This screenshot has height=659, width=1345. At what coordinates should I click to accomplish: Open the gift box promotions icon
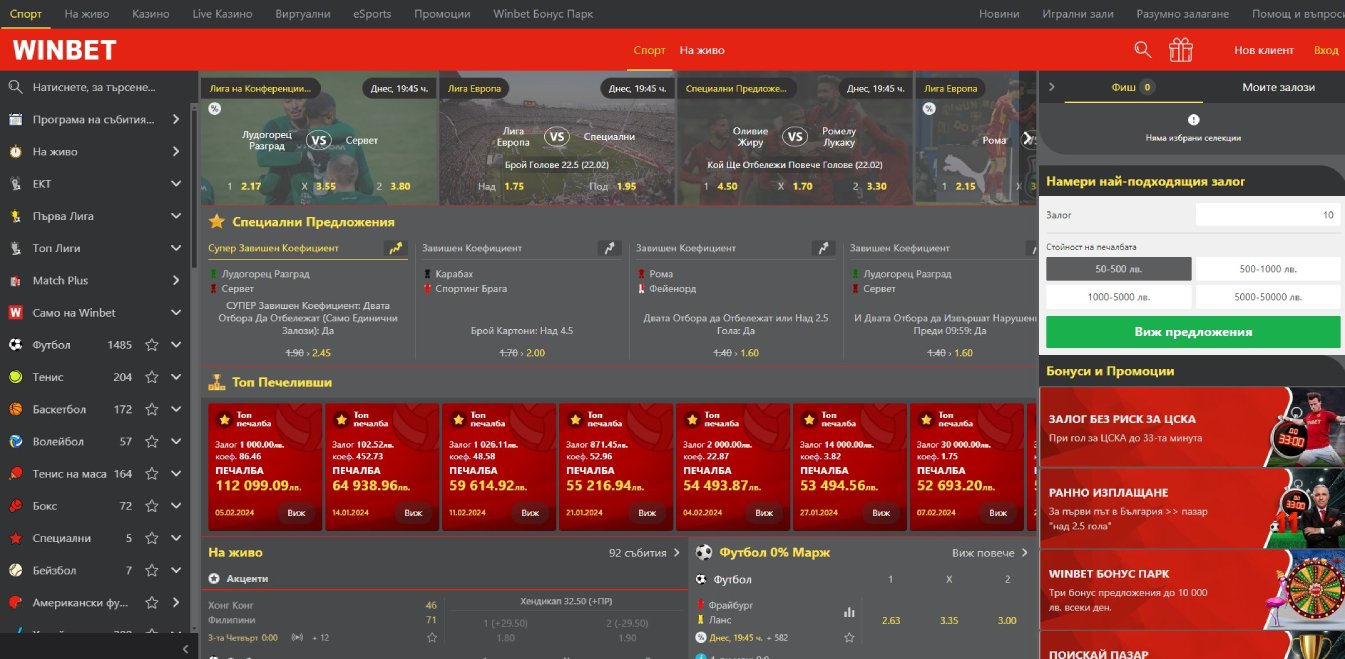click(x=1181, y=50)
